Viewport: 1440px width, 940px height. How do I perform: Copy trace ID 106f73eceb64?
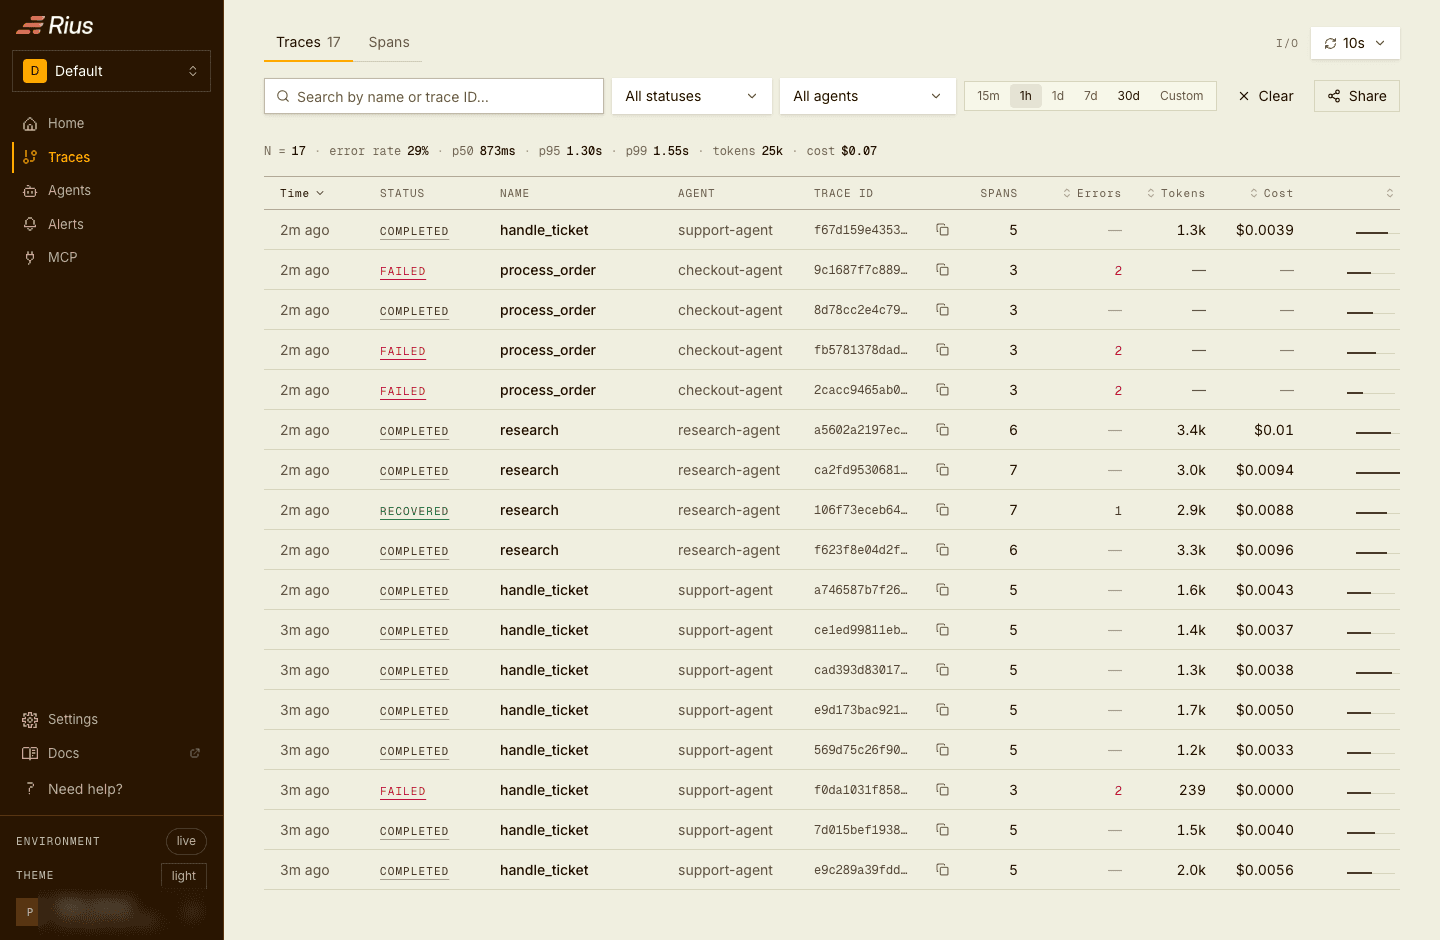click(942, 510)
